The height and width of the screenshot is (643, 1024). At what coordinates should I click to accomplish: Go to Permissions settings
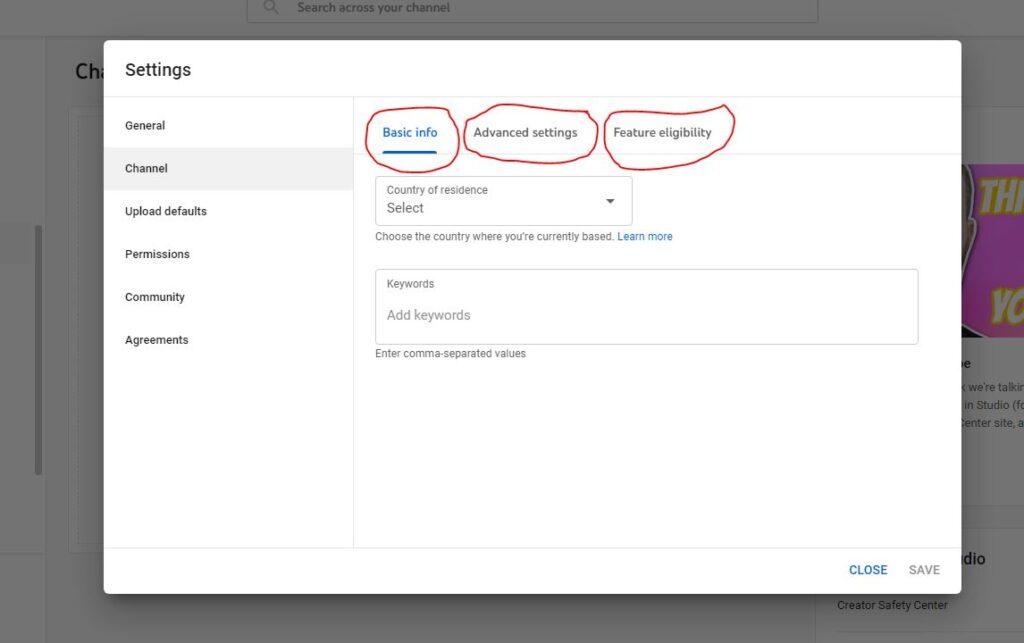pos(157,255)
